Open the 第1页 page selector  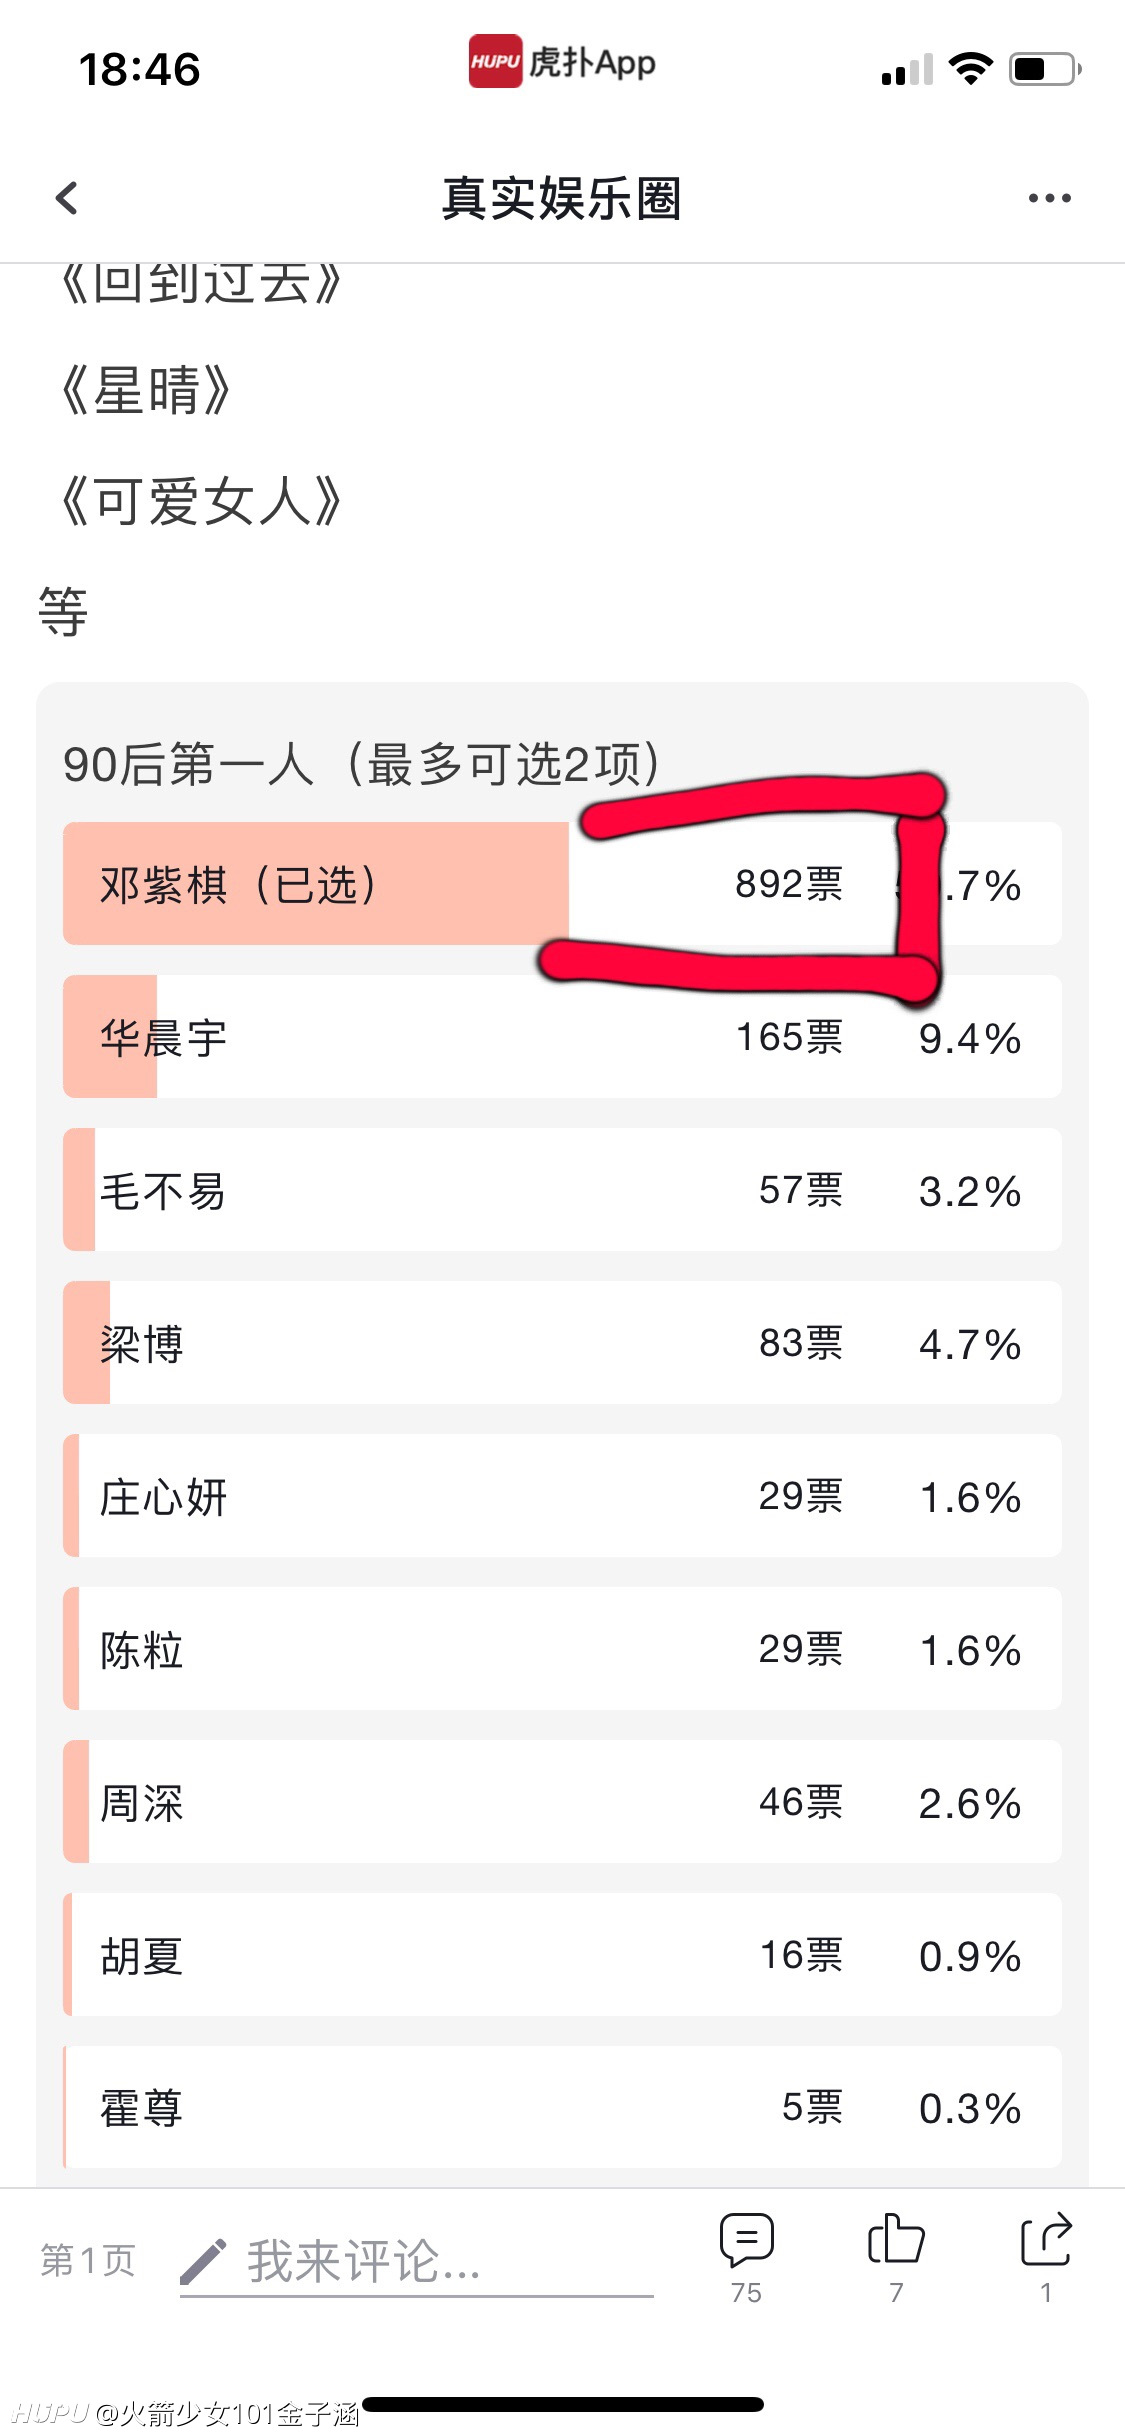[x=88, y=2260]
